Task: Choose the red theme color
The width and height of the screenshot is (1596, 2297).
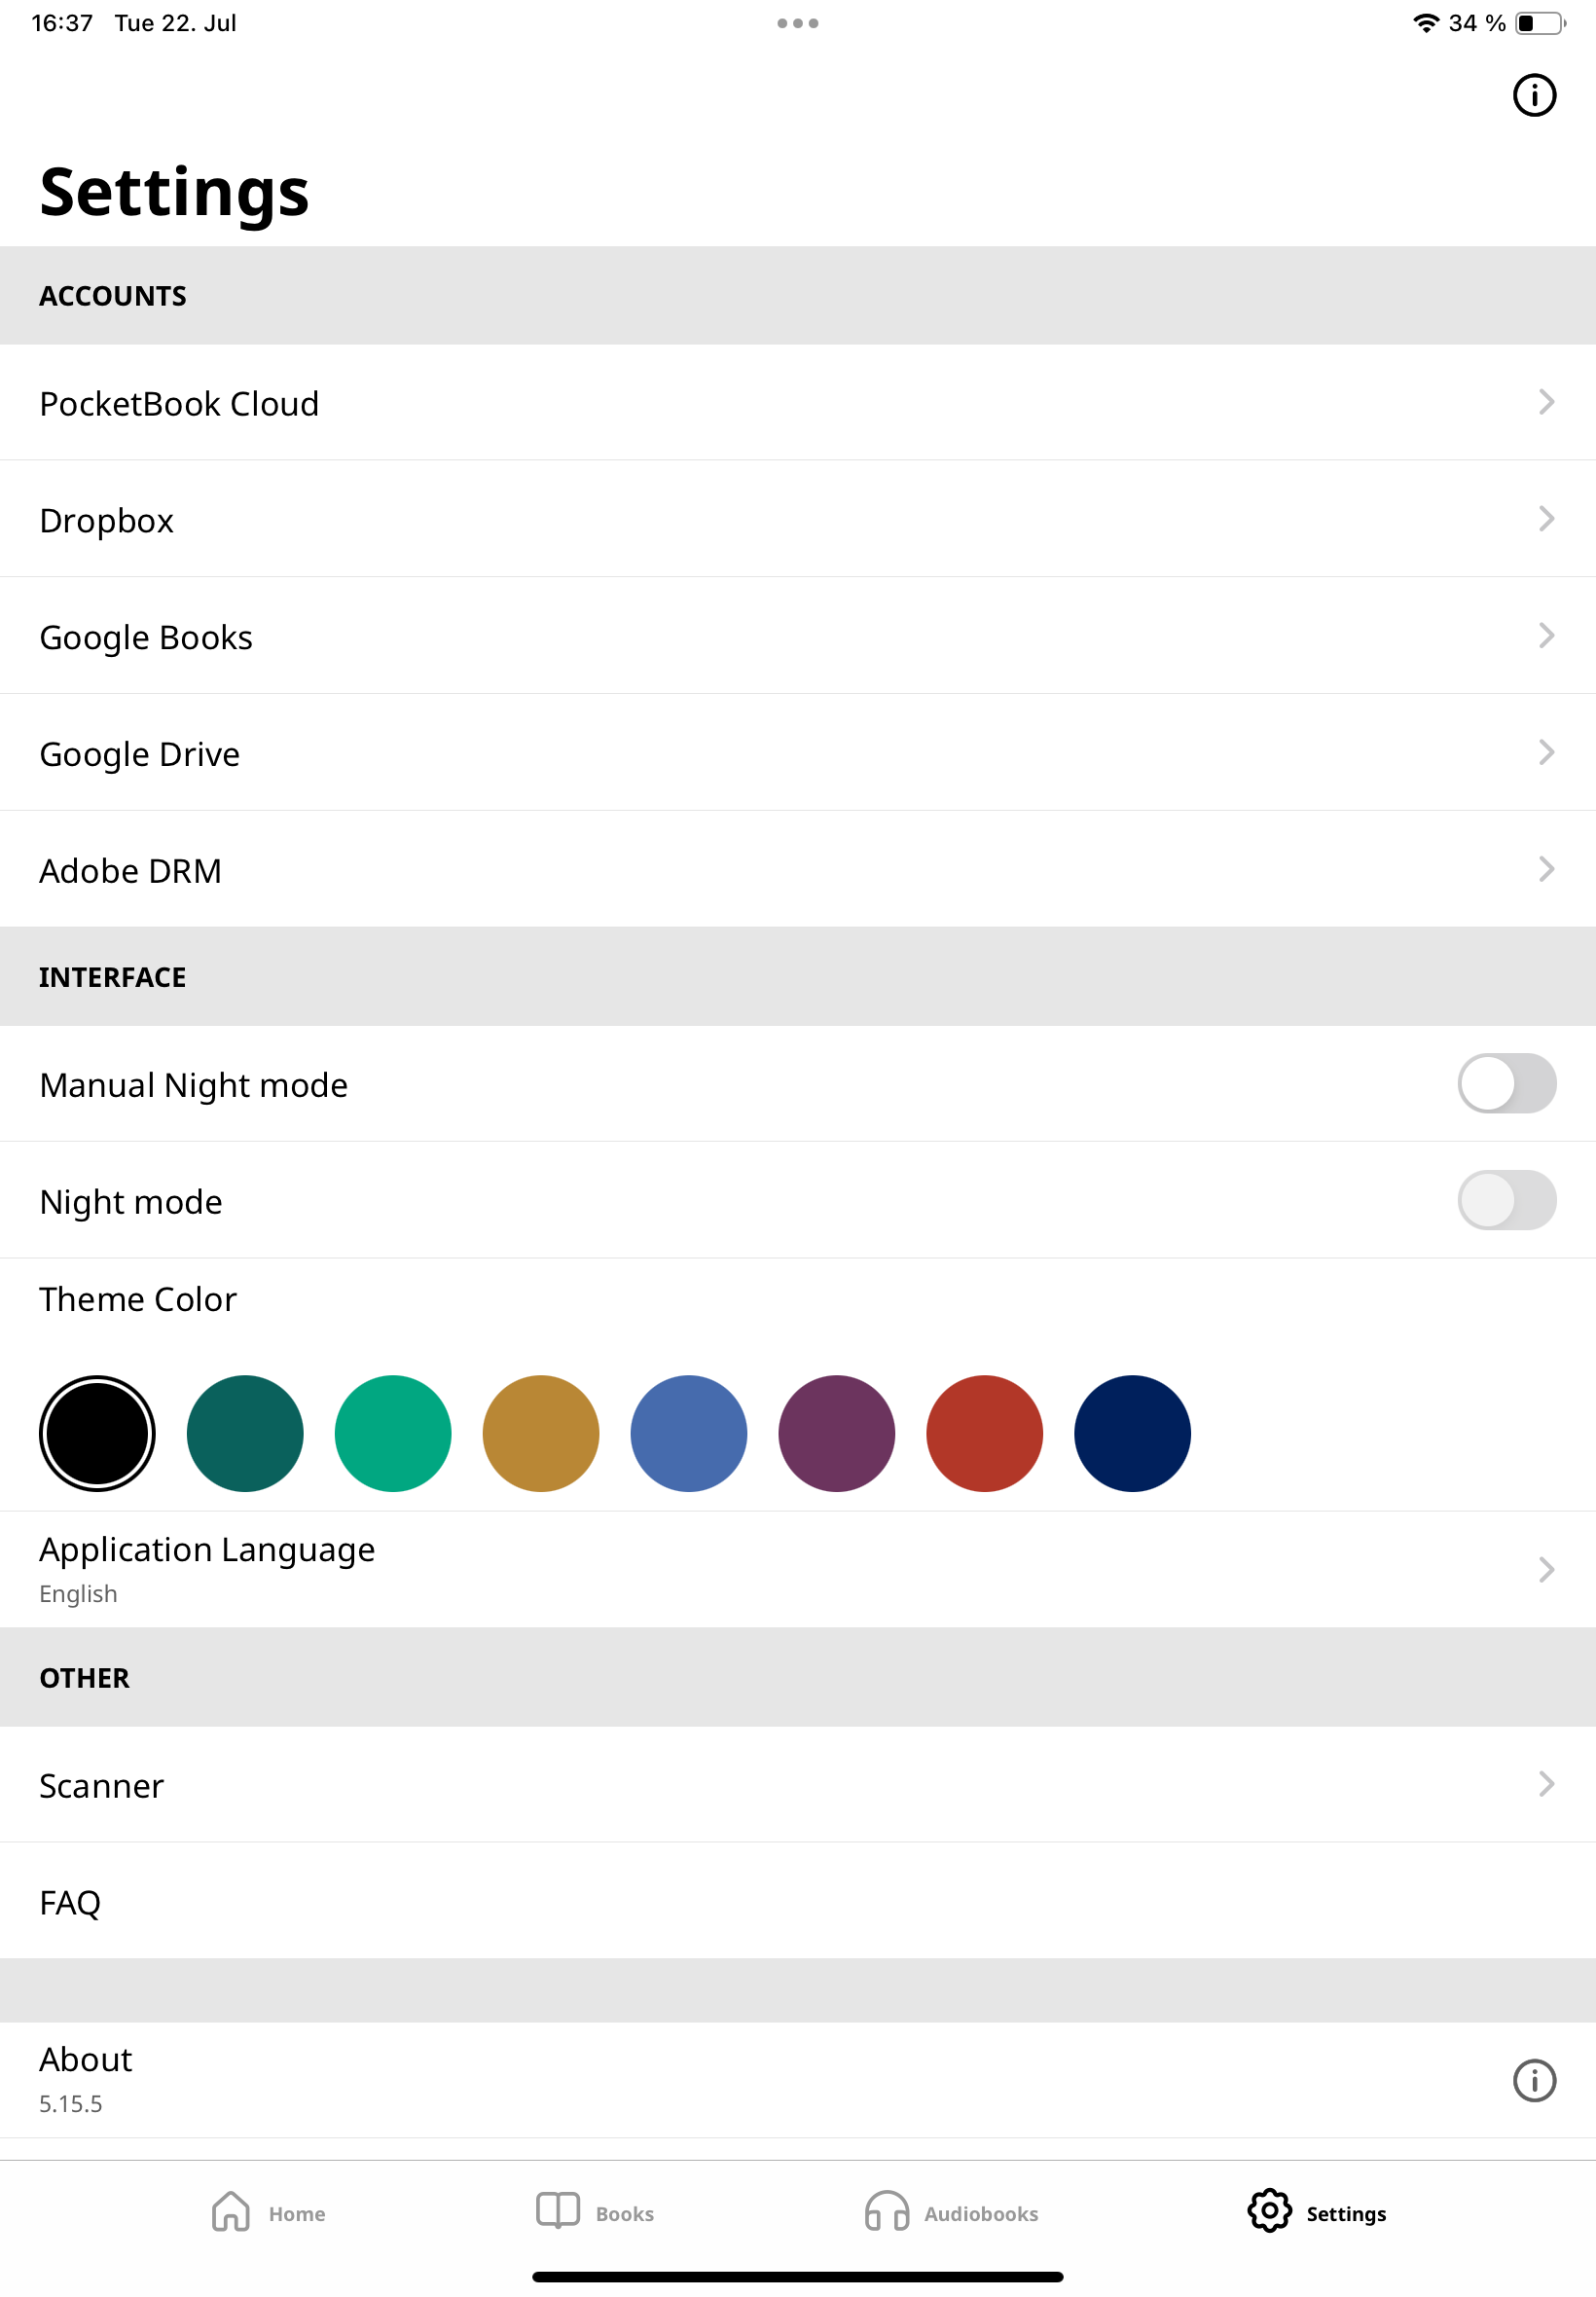Action: [x=984, y=1434]
